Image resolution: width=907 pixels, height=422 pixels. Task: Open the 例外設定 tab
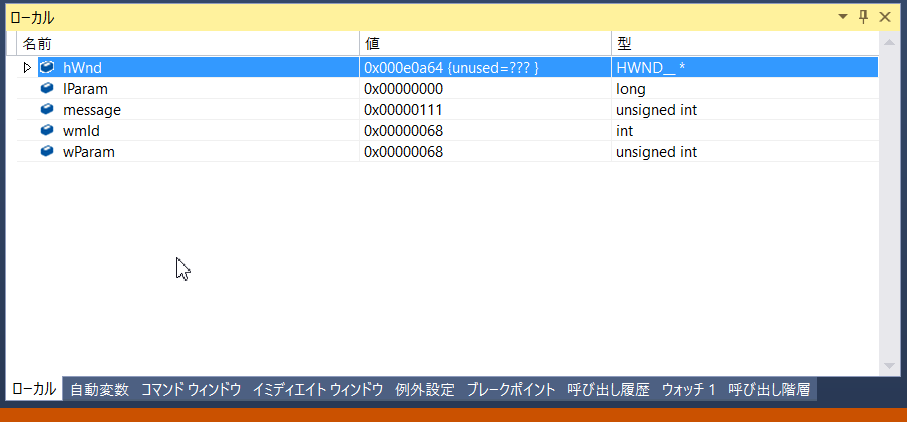coord(424,390)
